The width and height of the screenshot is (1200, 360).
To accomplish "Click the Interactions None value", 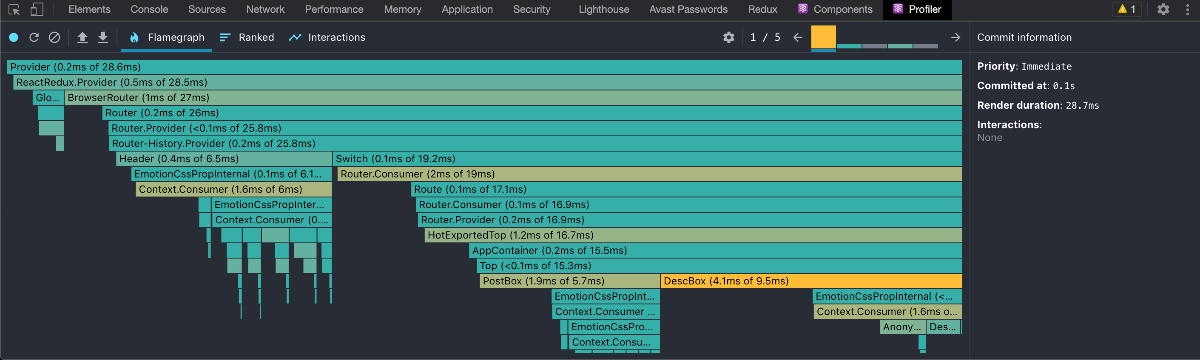I will click(989, 137).
